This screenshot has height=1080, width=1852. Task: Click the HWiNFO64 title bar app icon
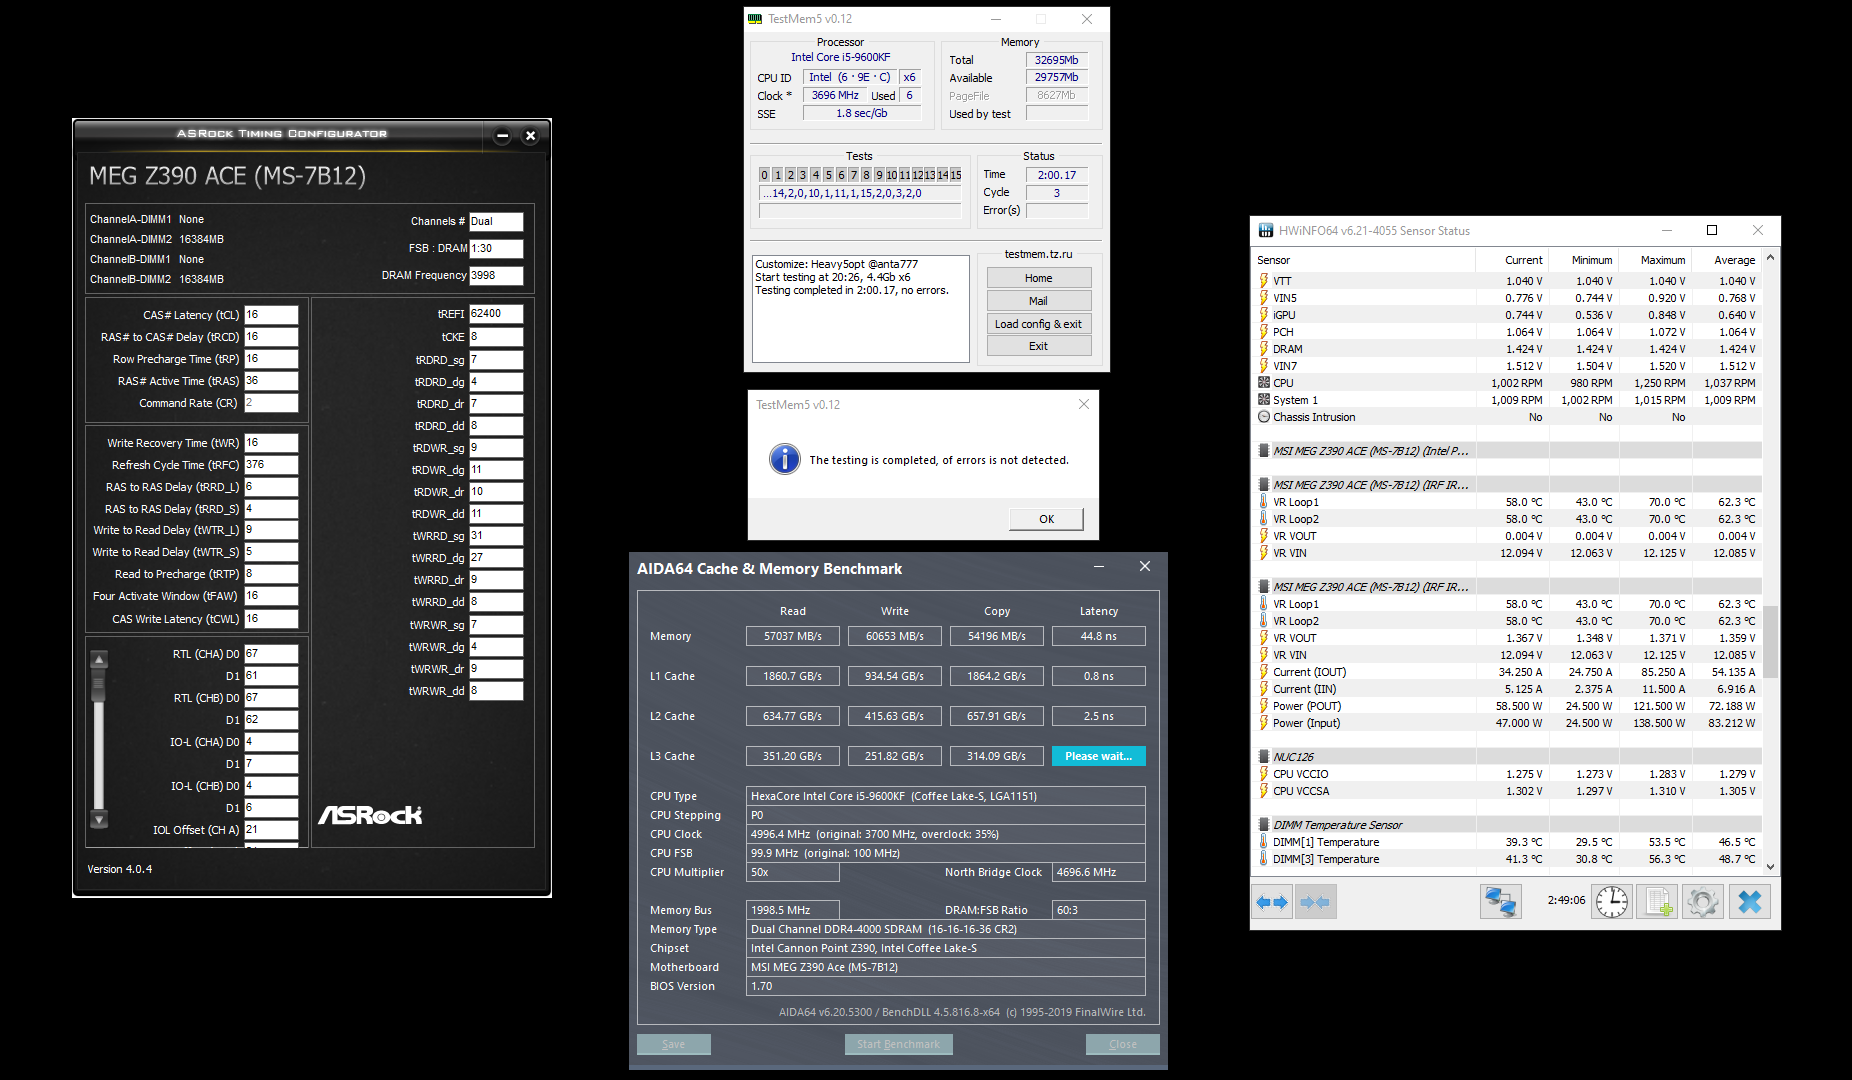(x=1265, y=230)
